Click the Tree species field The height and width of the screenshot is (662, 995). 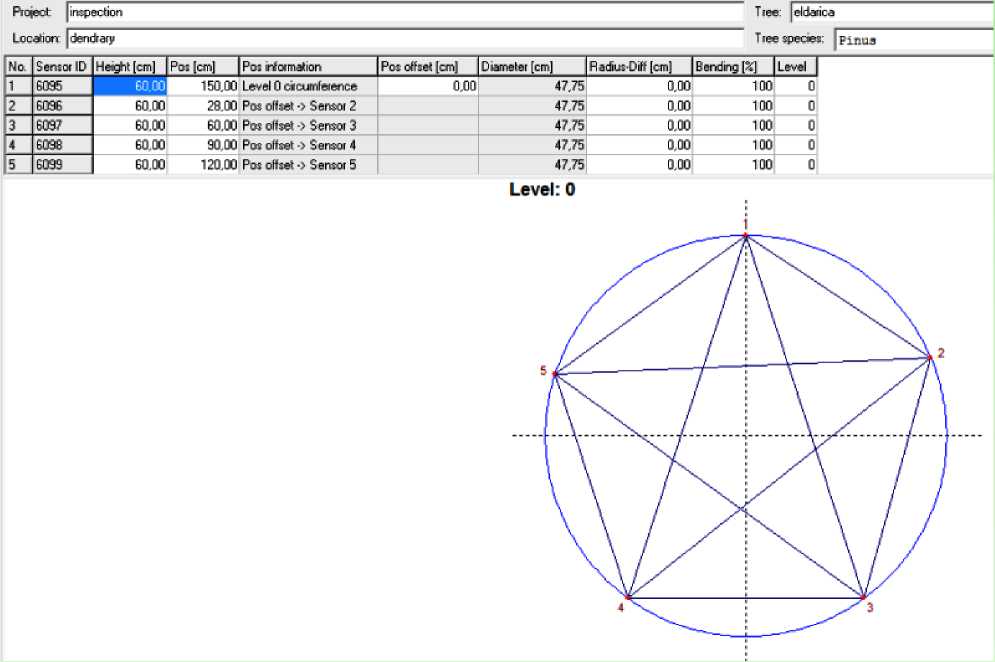(x=912, y=40)
